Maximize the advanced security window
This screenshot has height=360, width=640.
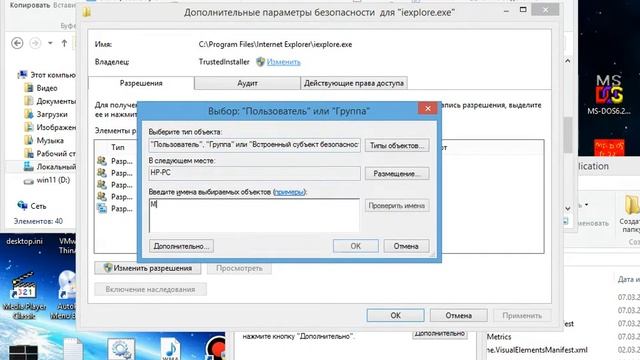(523, 9)
